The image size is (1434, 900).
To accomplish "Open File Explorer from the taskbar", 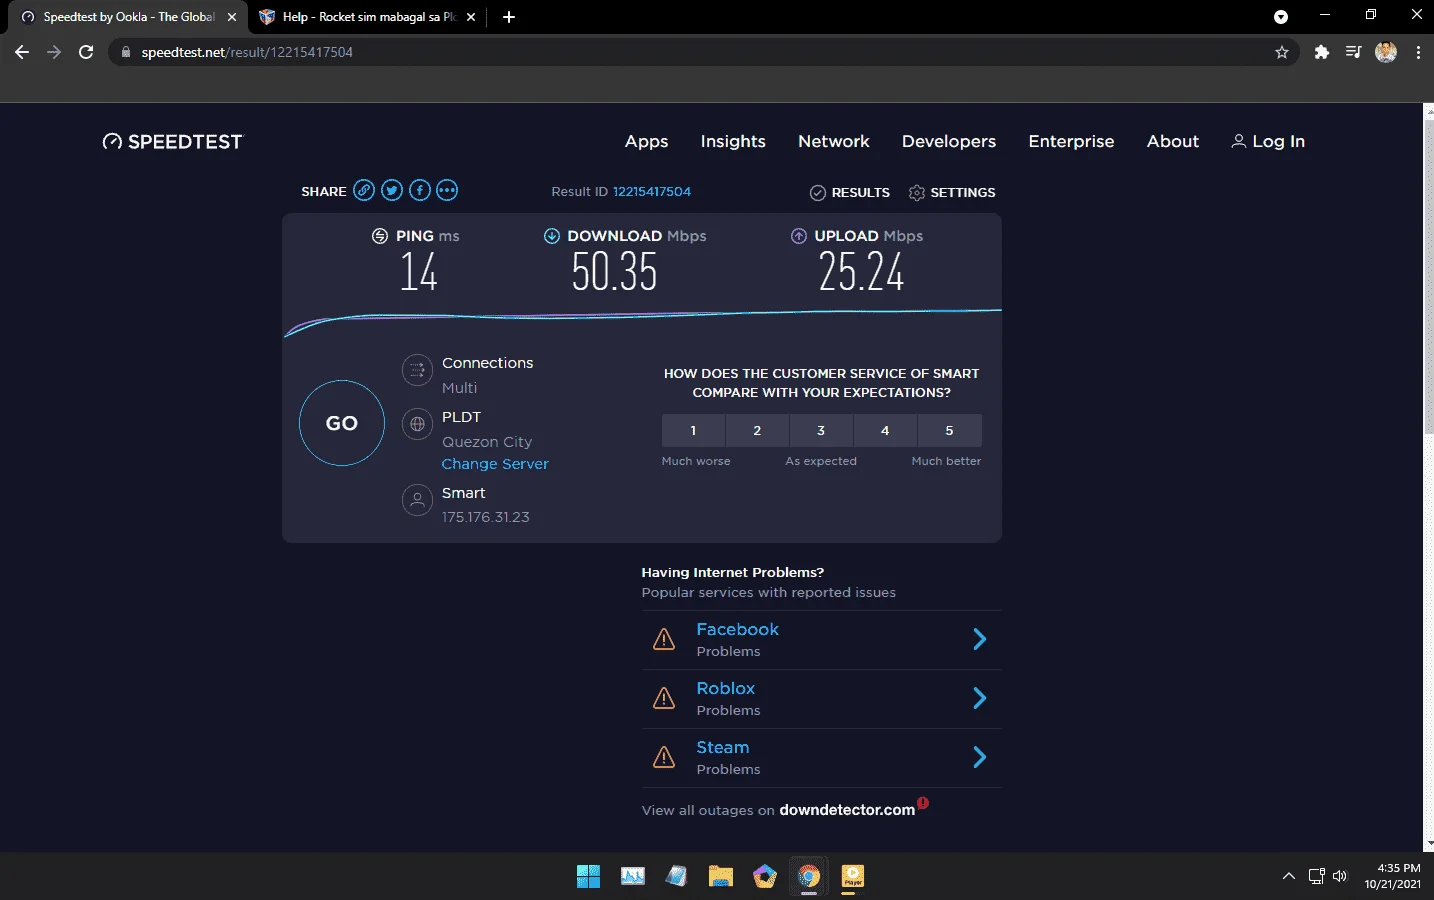I will (x=721, y=876).
